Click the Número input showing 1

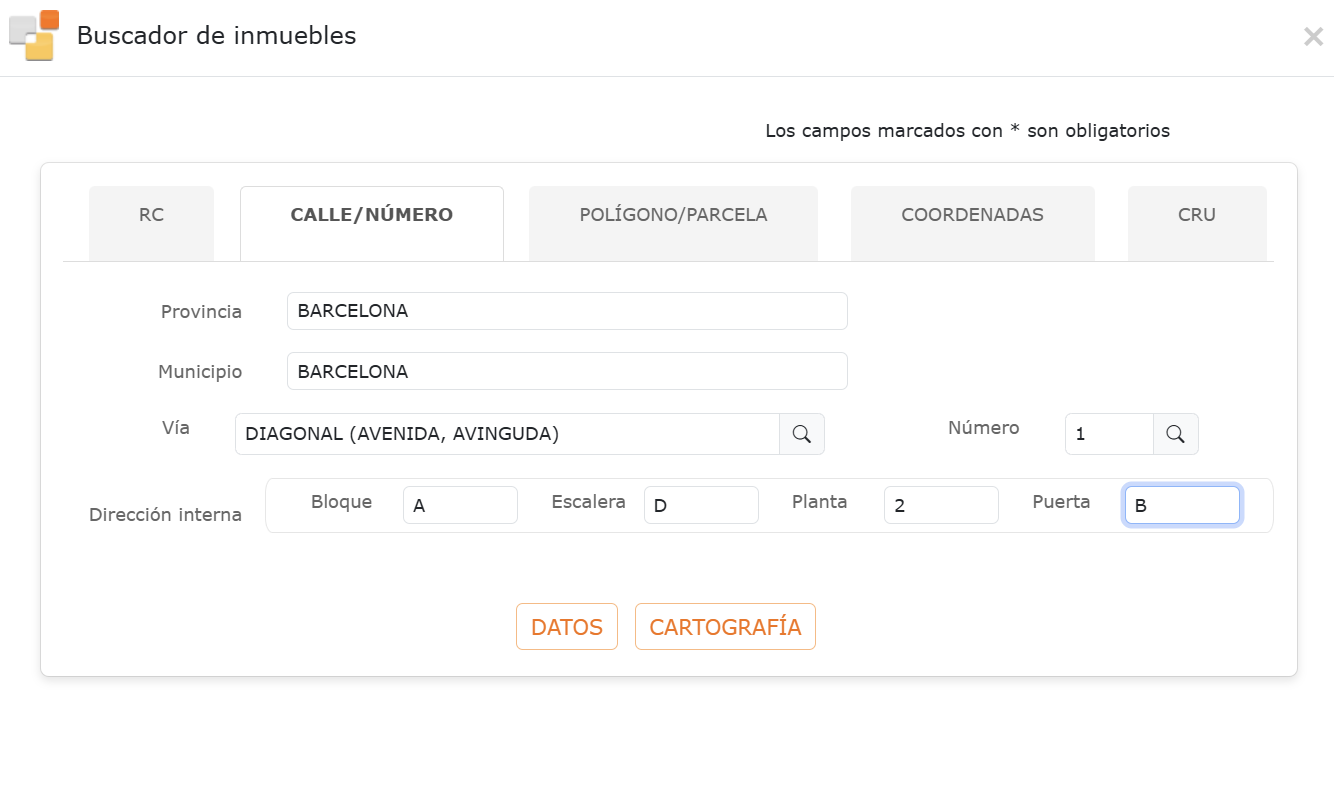coord(1109,434)
